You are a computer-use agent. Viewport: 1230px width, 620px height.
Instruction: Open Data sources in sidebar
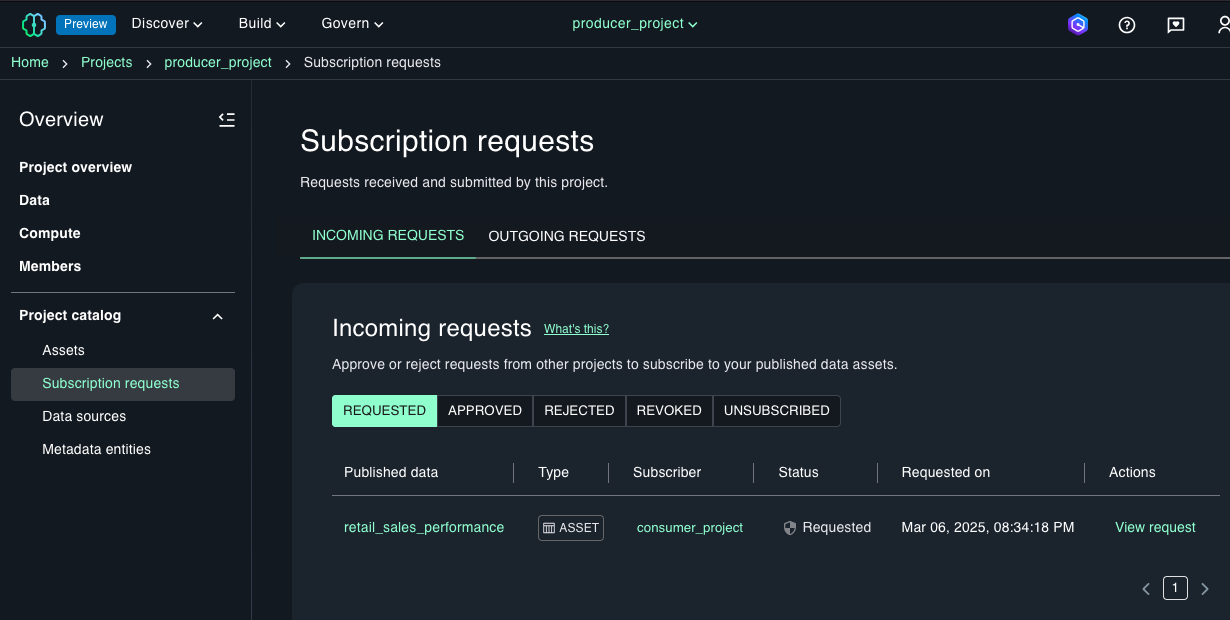[84, 417]
